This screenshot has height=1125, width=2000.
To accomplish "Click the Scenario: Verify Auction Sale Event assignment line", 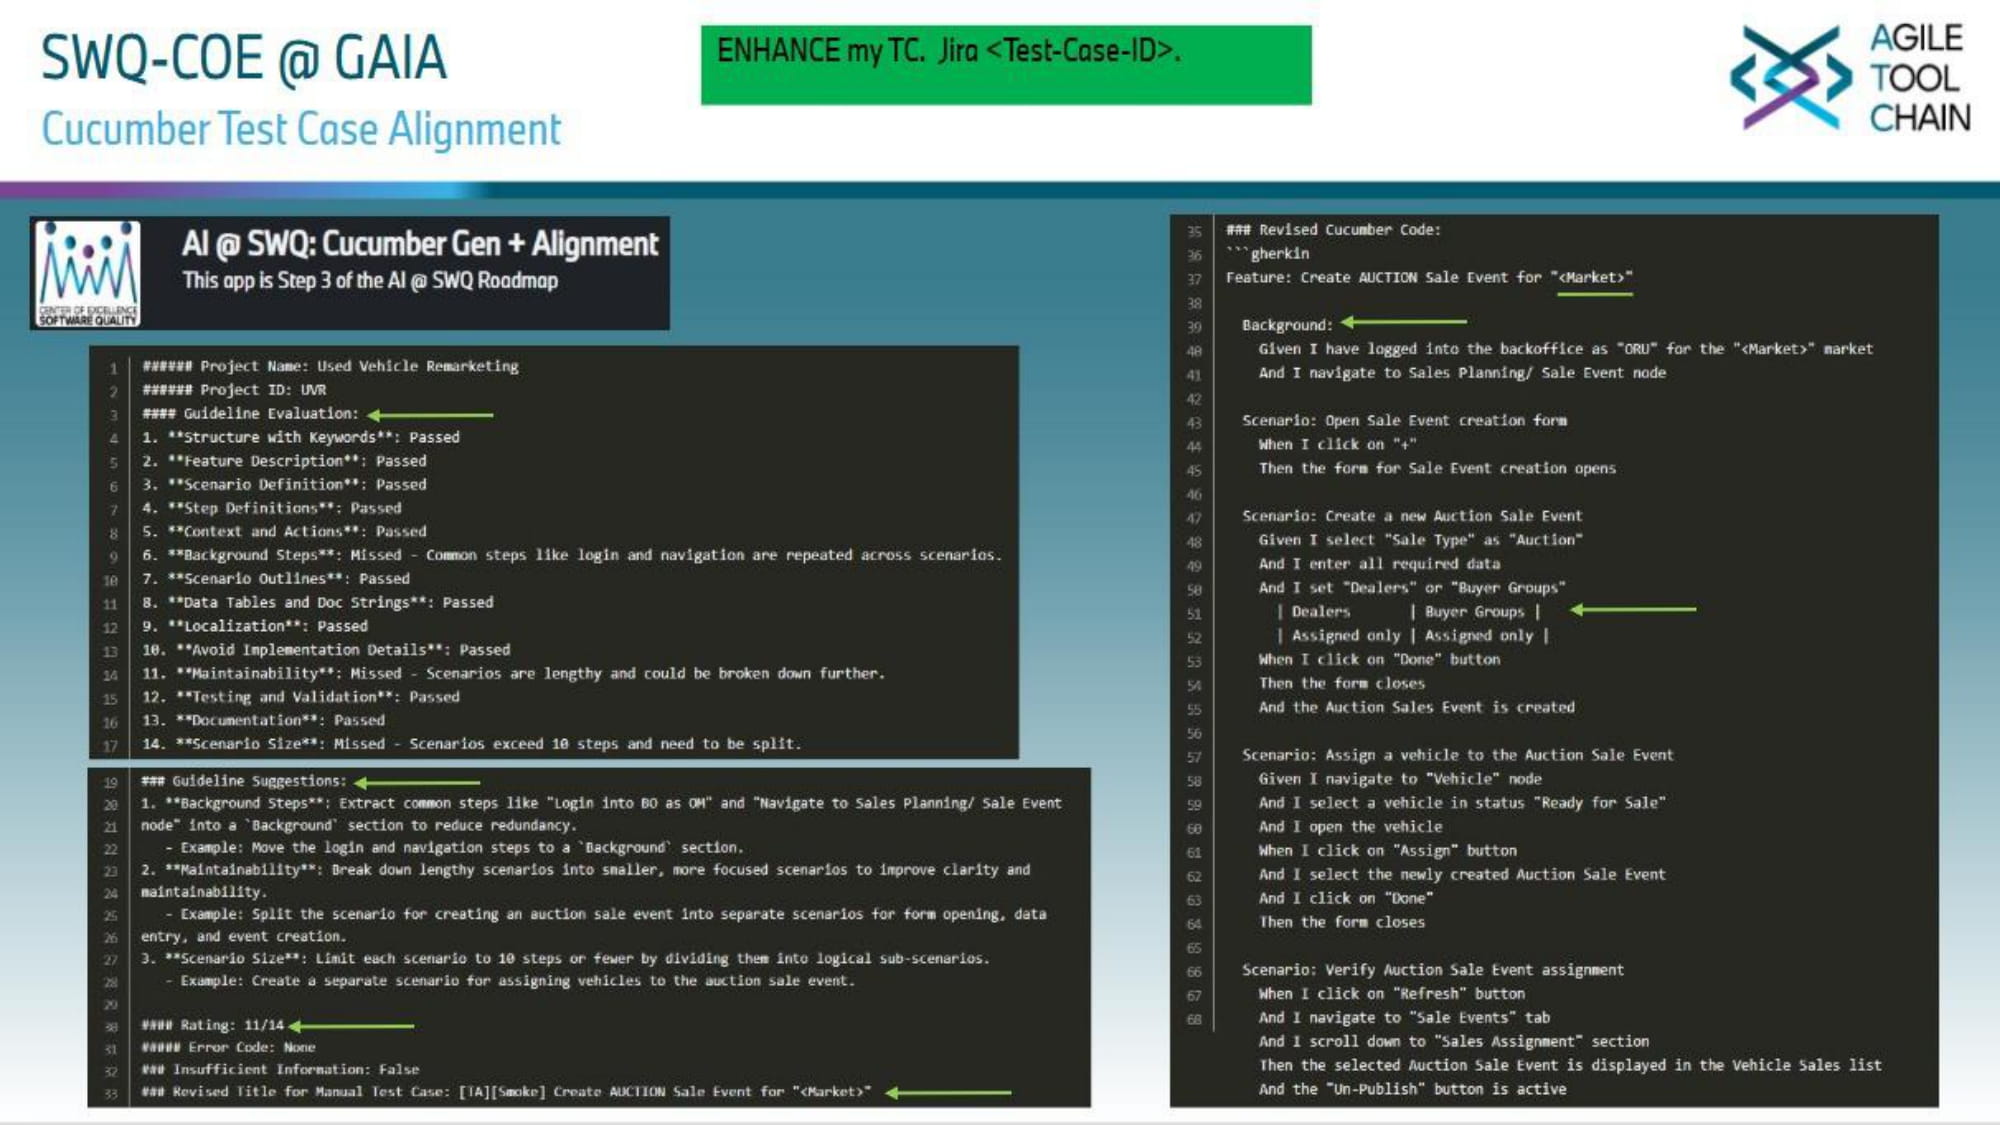I will point(1432,970).
